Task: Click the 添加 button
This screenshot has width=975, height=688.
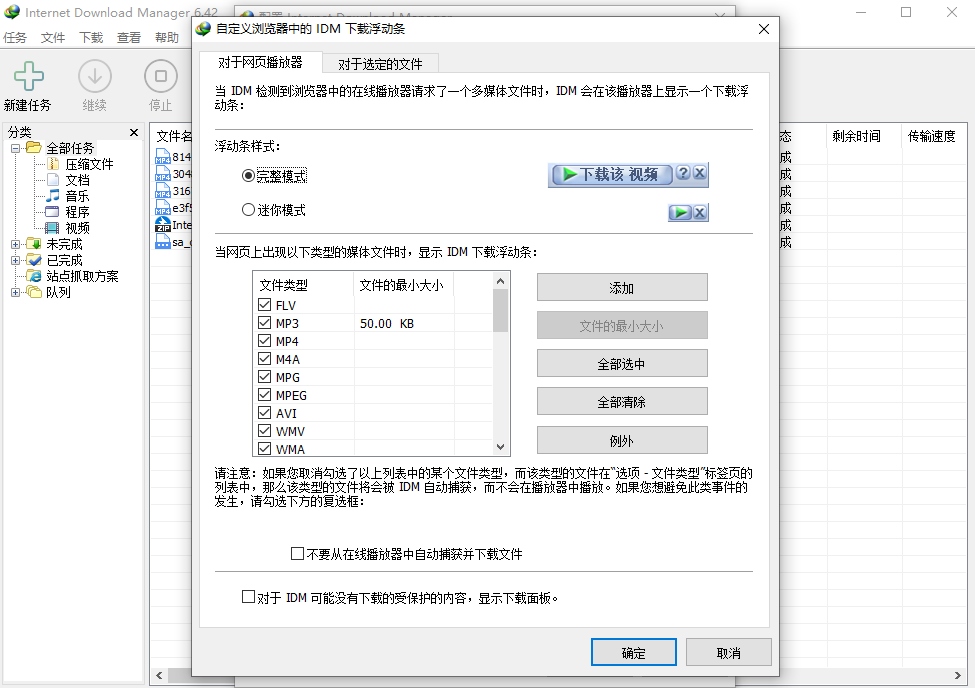Action: [622, 287]
